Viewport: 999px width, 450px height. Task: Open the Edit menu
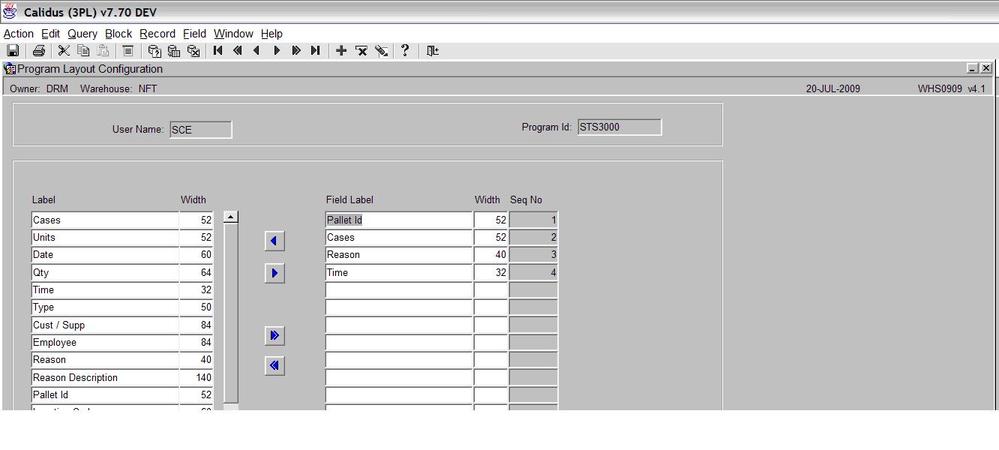click(x=50, y=34)
